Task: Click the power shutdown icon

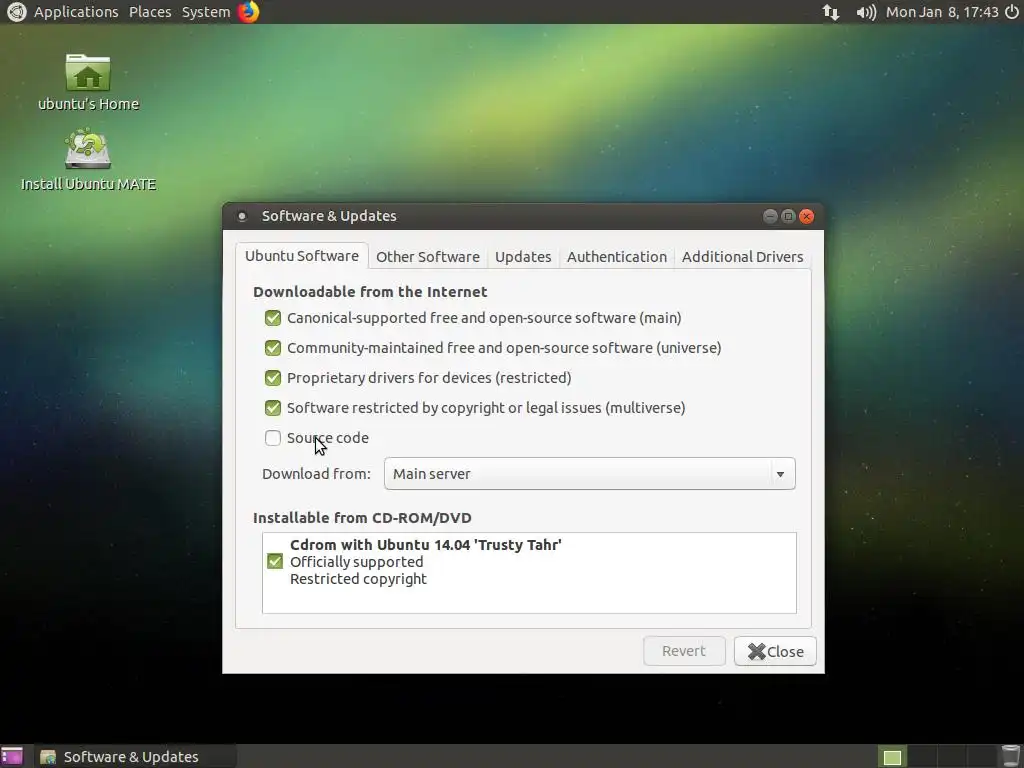Action: [1012, 12]
